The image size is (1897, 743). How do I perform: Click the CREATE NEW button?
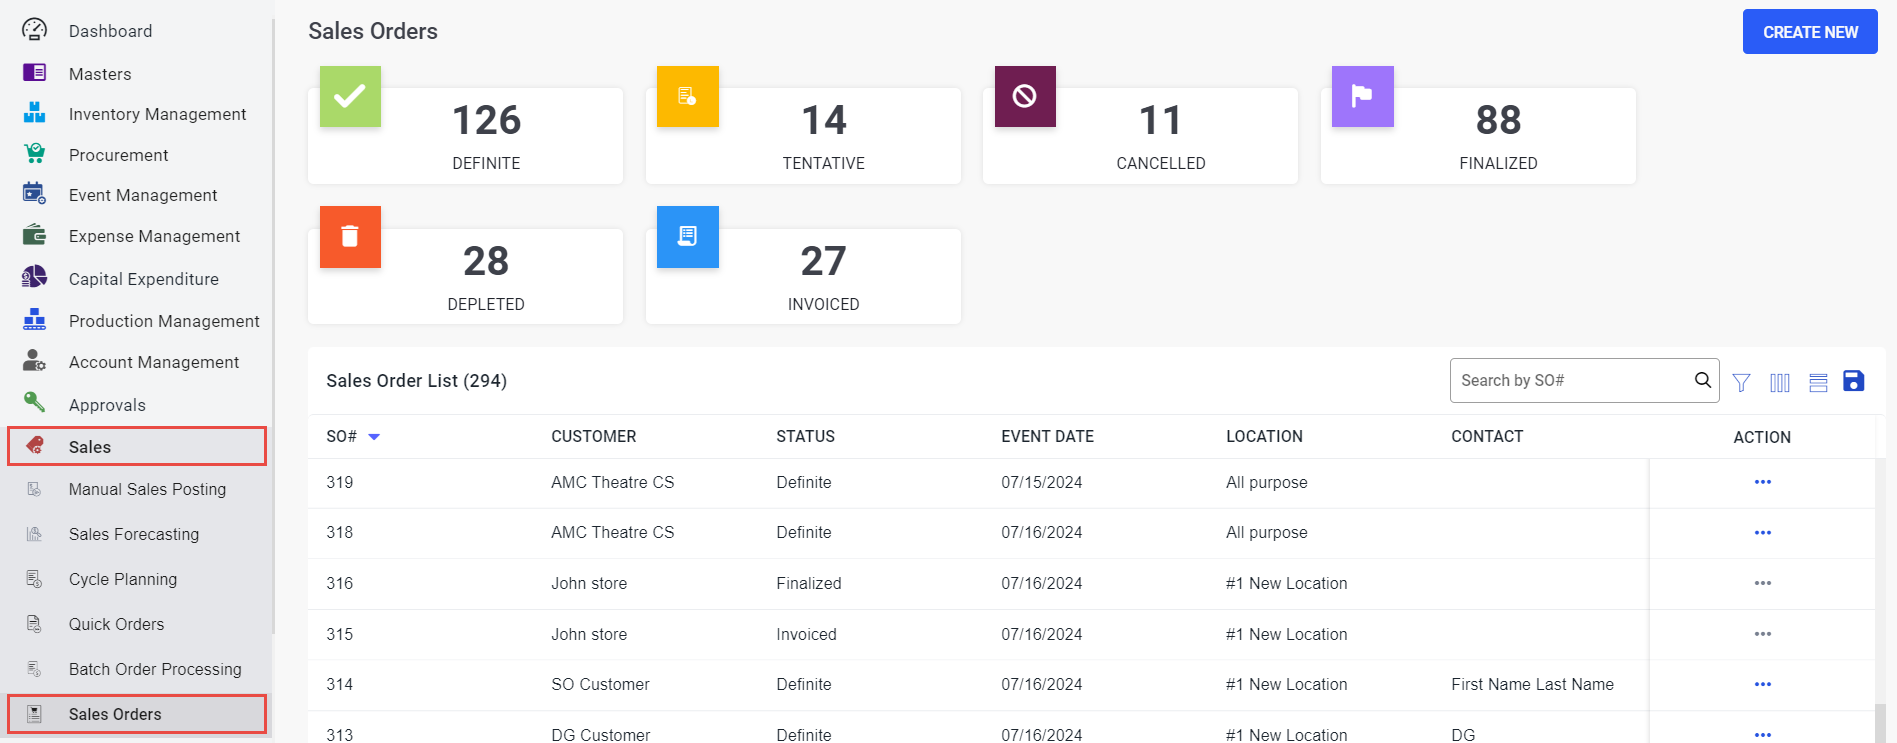[1810, 32]
